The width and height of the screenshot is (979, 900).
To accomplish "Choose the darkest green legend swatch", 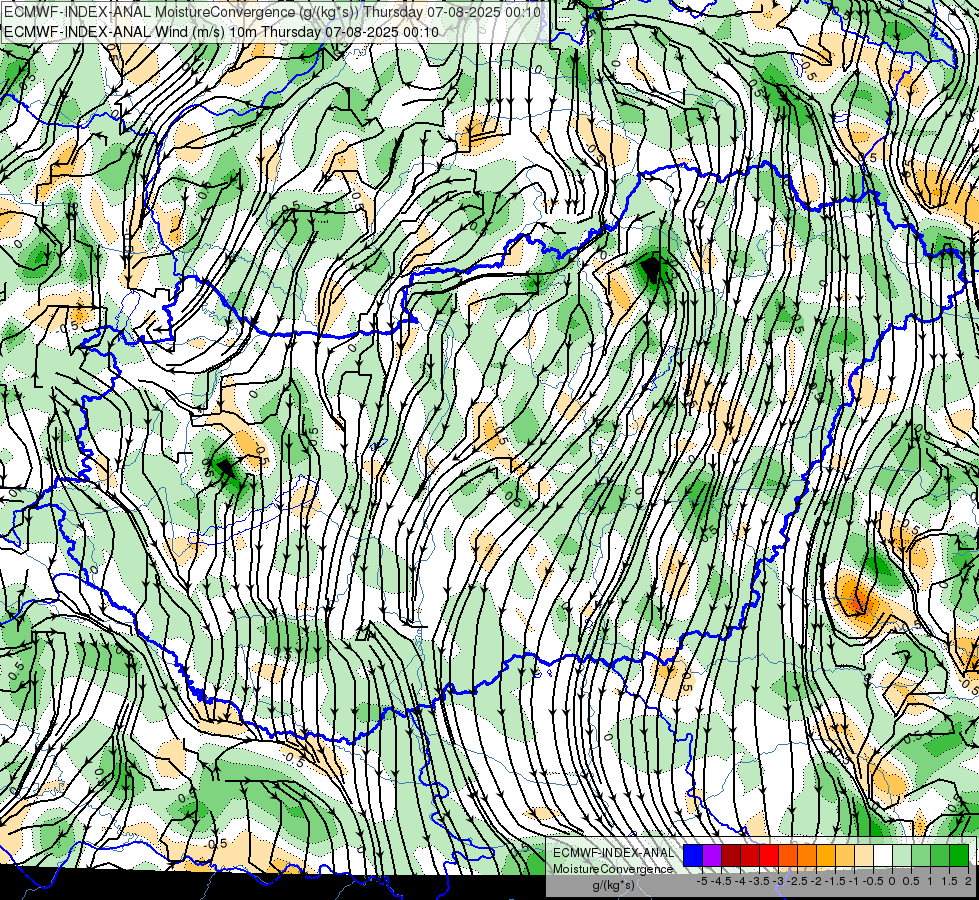I will coord(959,855).
